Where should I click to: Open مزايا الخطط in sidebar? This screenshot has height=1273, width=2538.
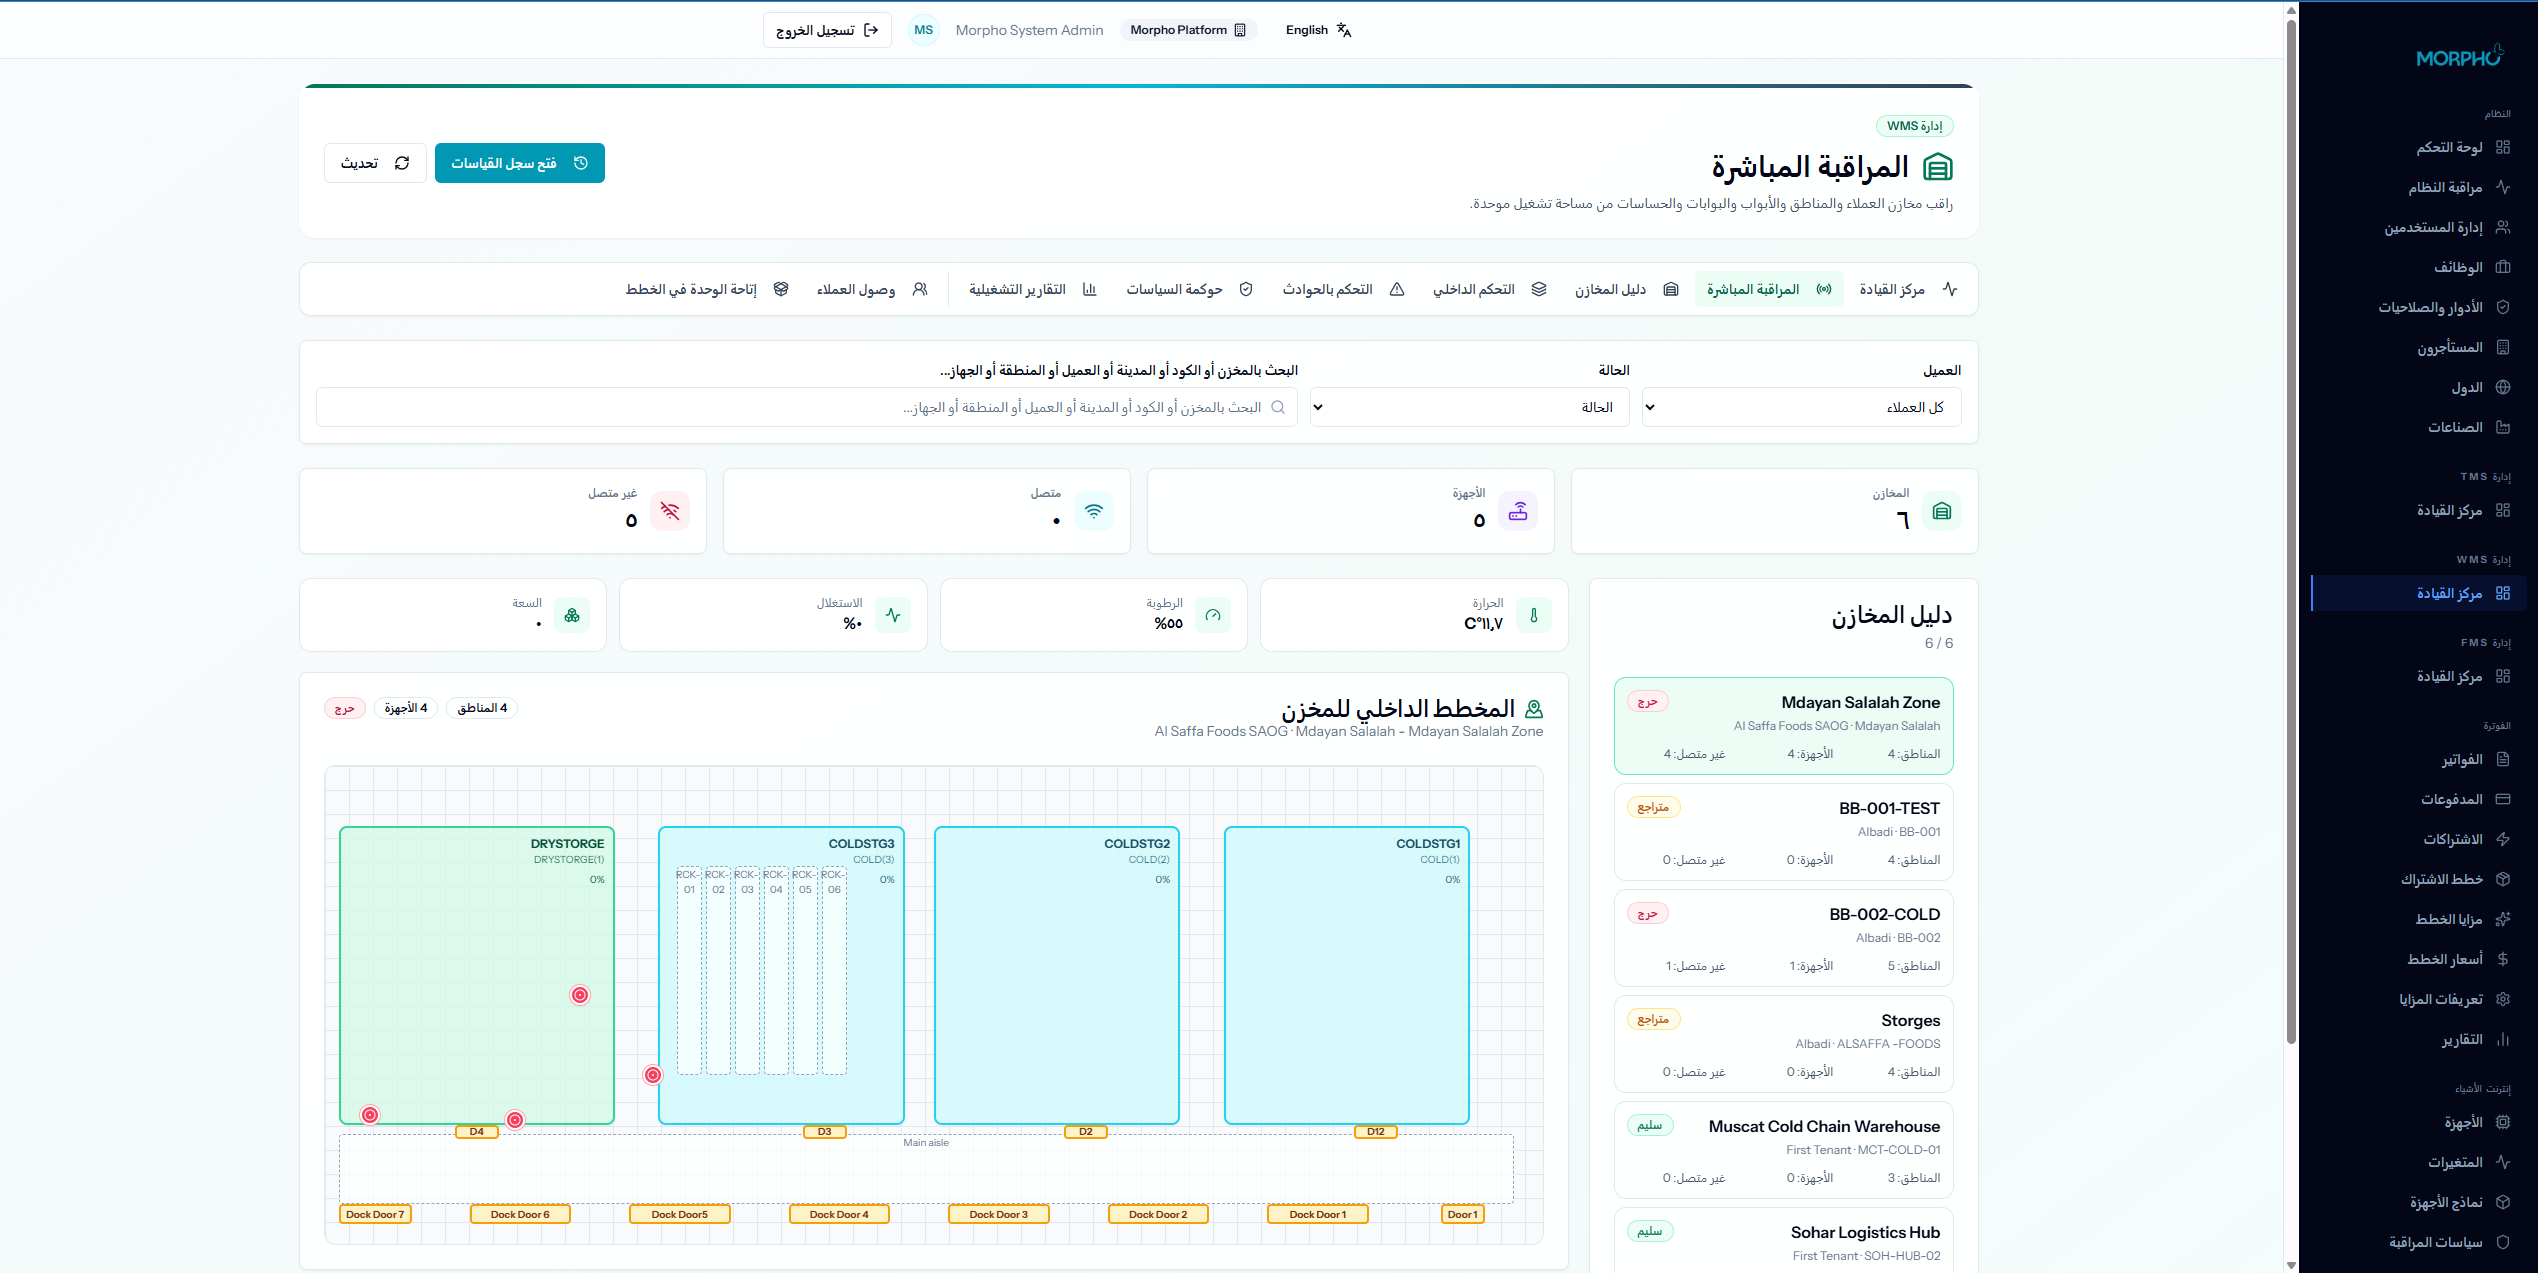pos(2418,919)
